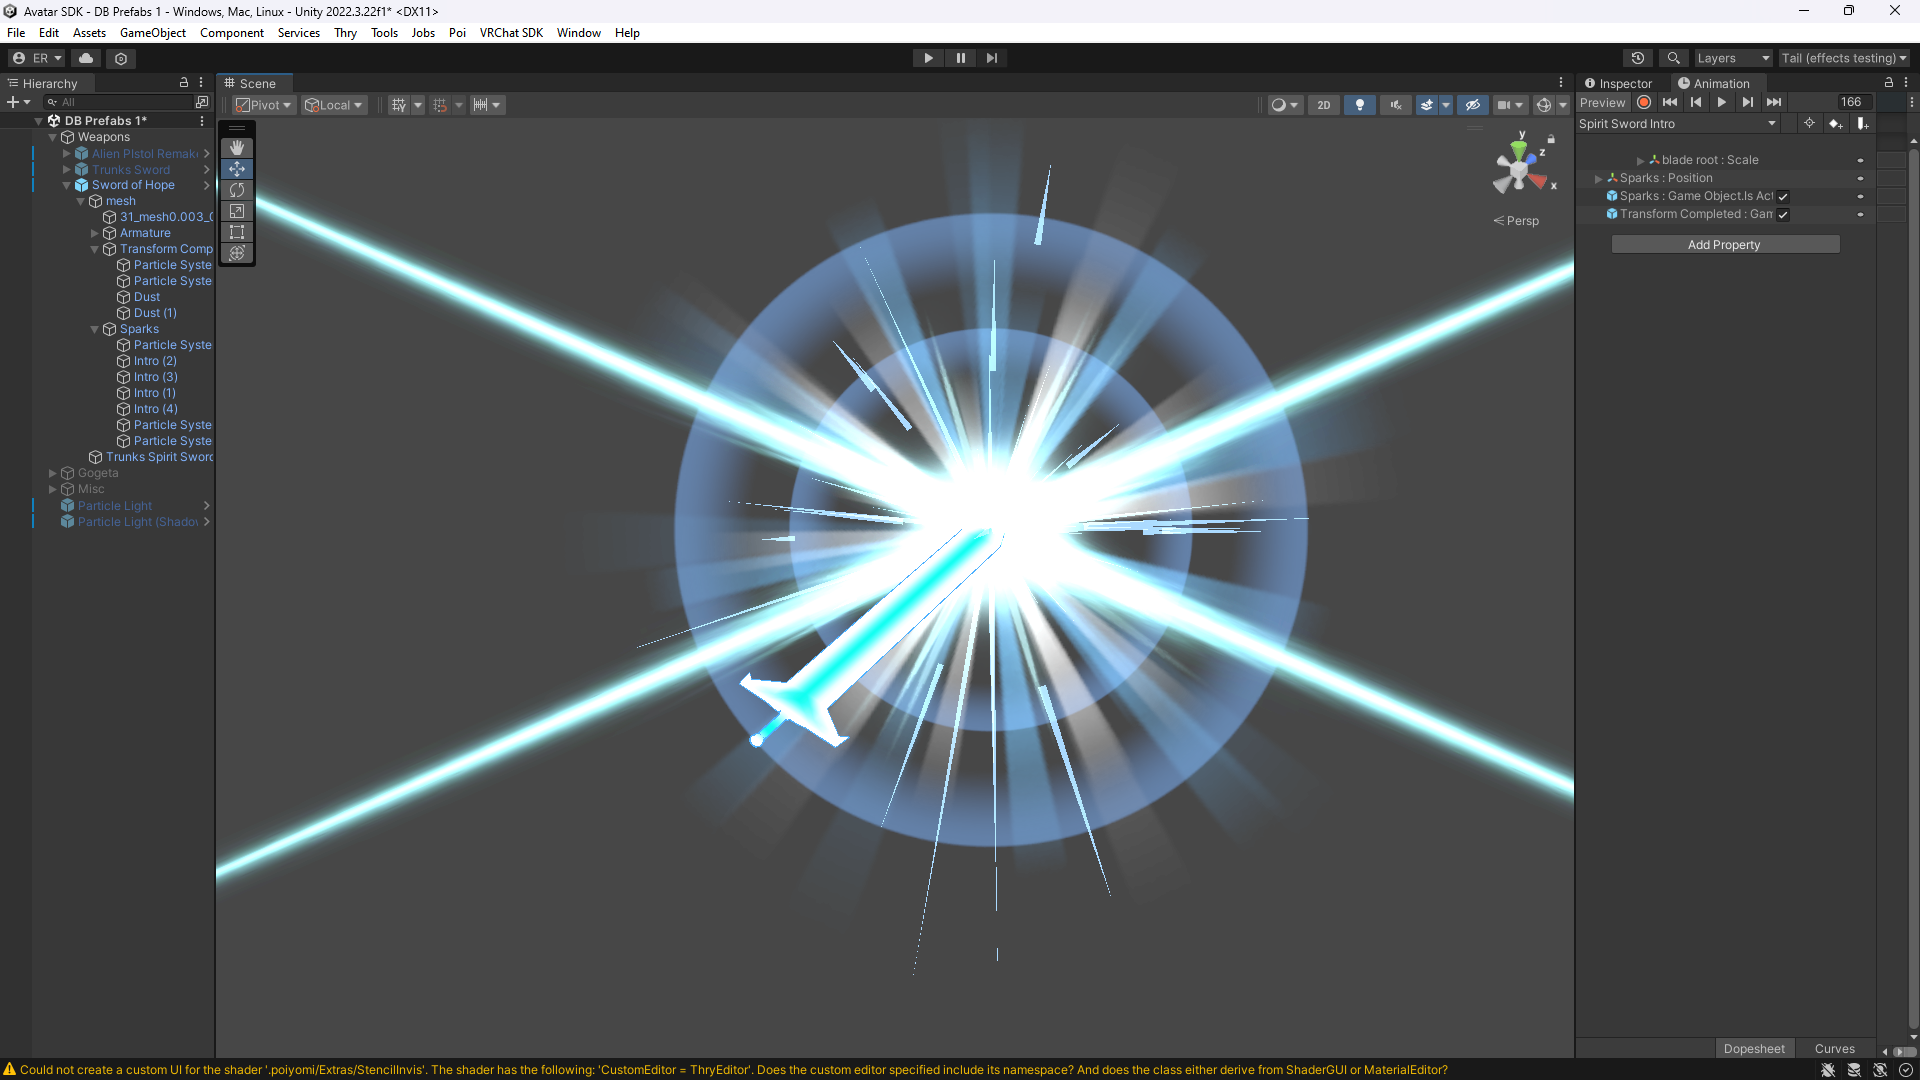This screenshot has width=1920, height=1080.
Task: Uncheck Sparks Game Object Is Active checkbox
Action: coord(1783,197)
